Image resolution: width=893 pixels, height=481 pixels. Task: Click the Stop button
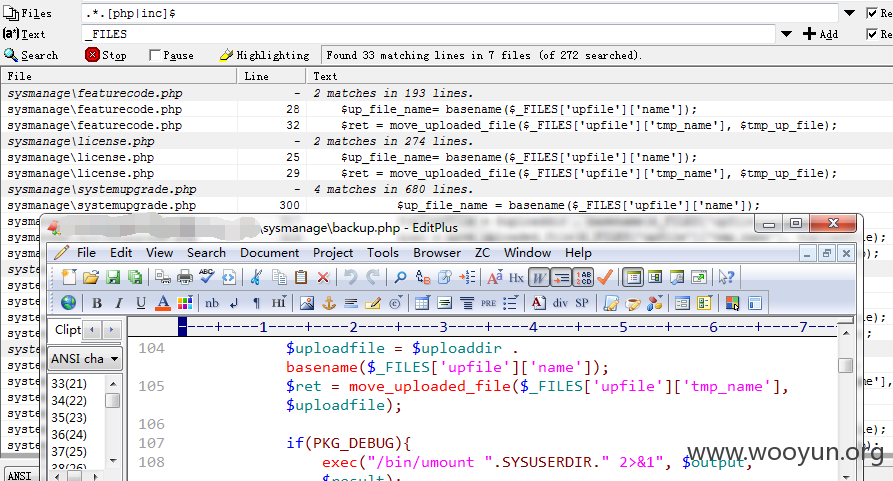[106, 55]
